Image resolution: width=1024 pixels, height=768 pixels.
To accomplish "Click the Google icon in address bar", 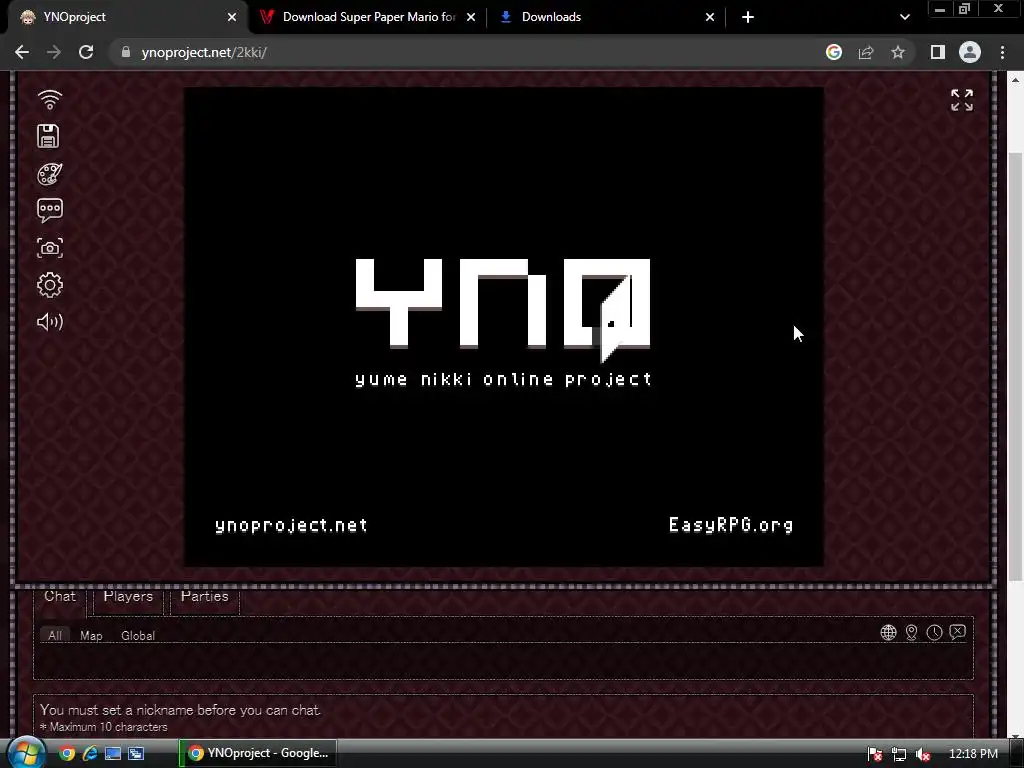I will coord(834,52).
